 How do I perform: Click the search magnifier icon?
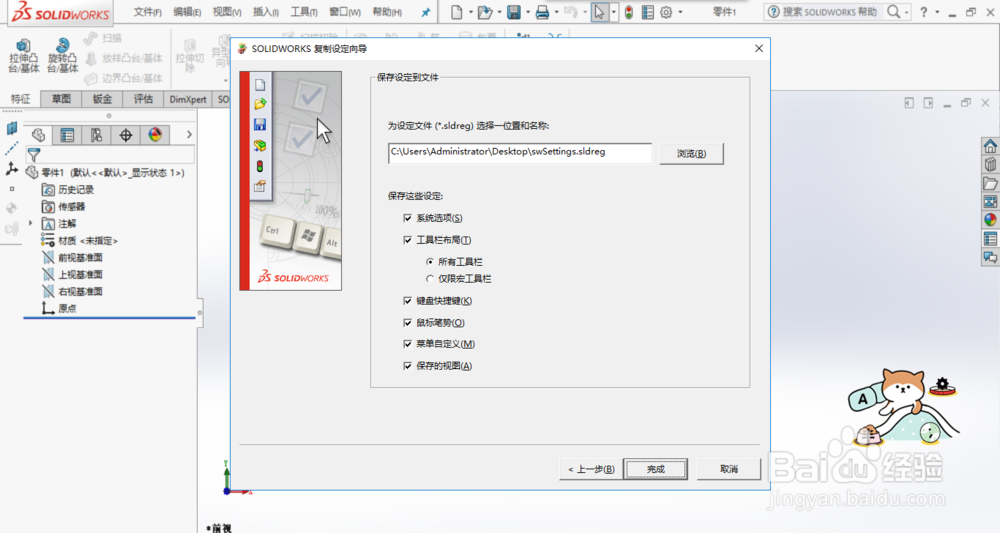pyautogui.click(x=893, y=11)
